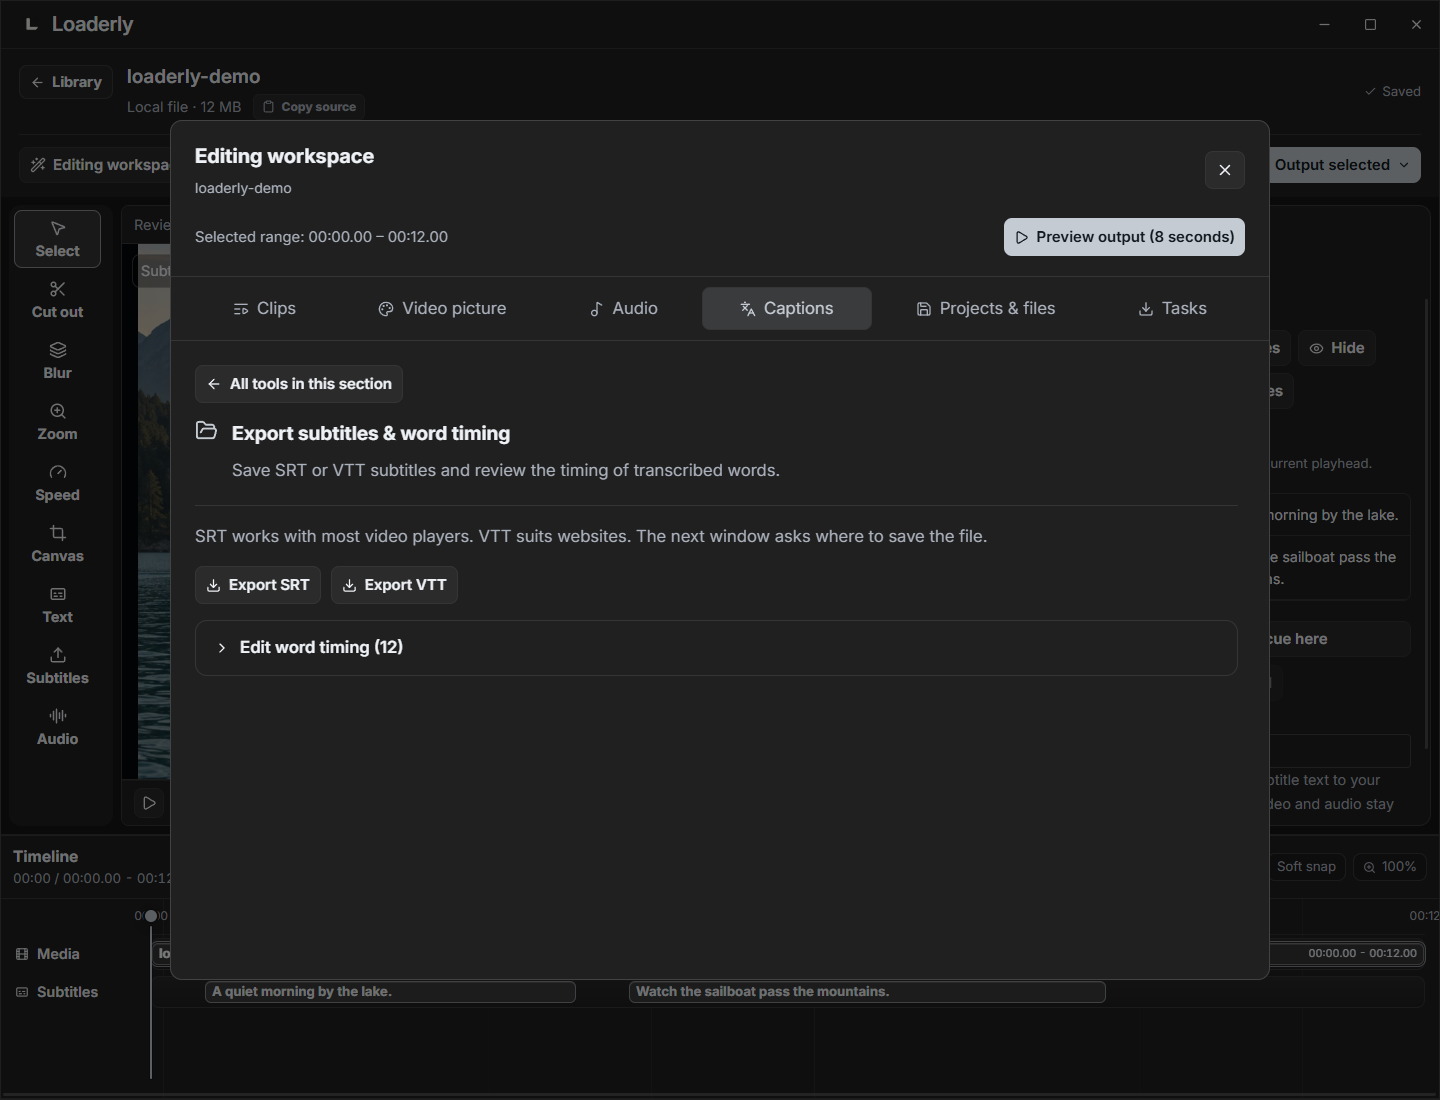Activate the Zoom tool
The image size is (1440, 1100).
point(57,422)
